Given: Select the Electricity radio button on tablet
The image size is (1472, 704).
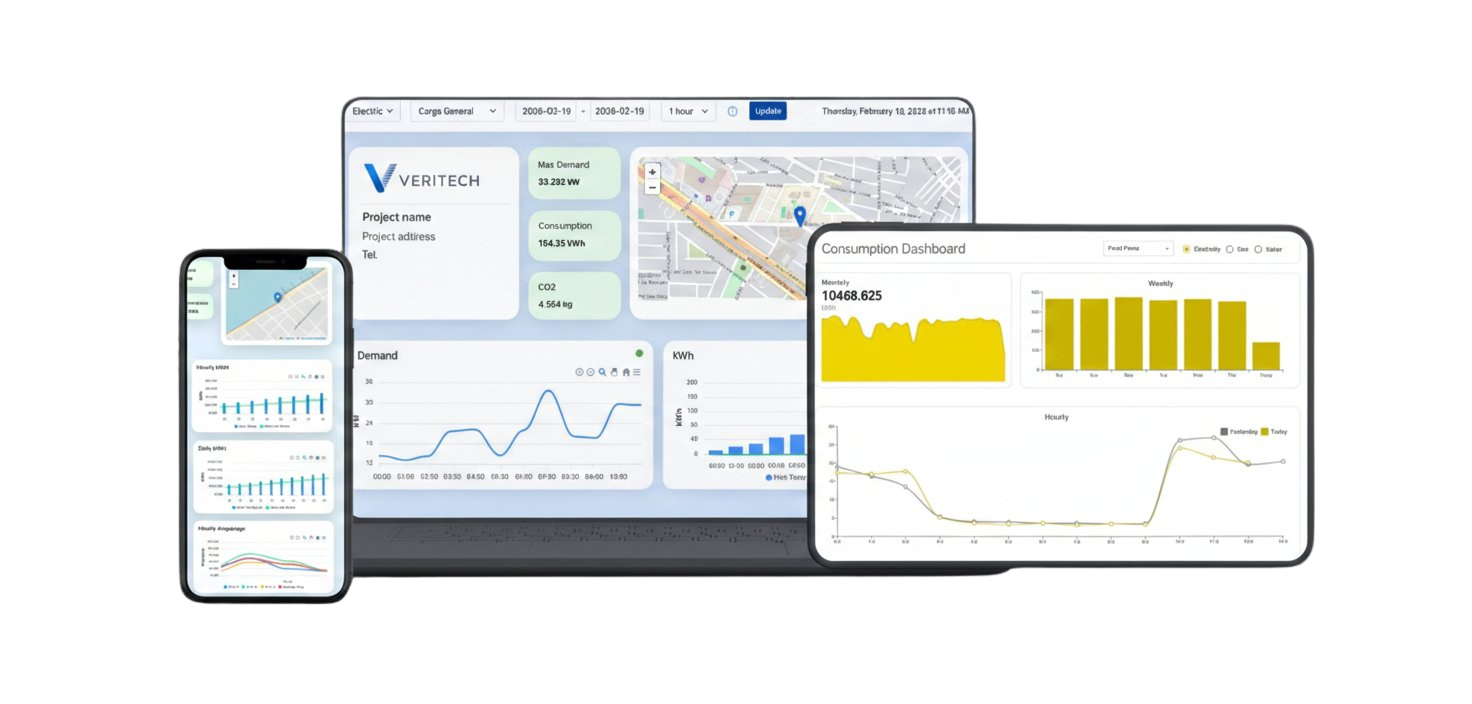Looking at the screenshot, I should [1186, 249].
